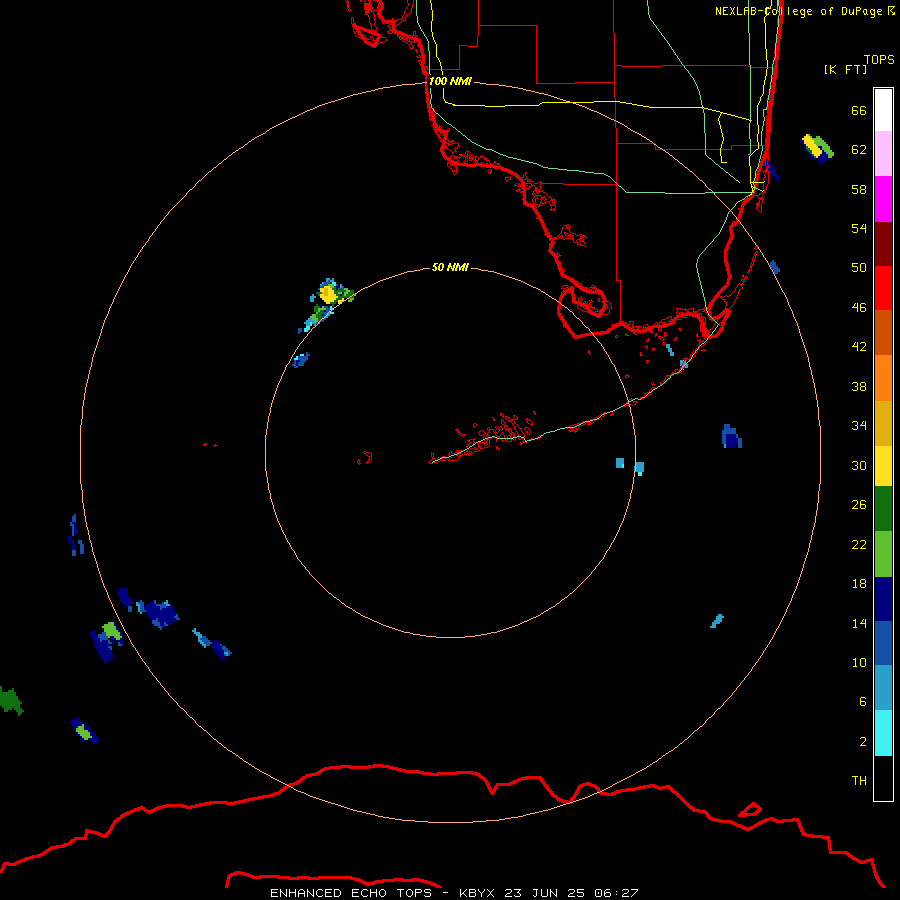
Task: Click the medium blue legend swatch near 14
Action: [x=883, y=643]
